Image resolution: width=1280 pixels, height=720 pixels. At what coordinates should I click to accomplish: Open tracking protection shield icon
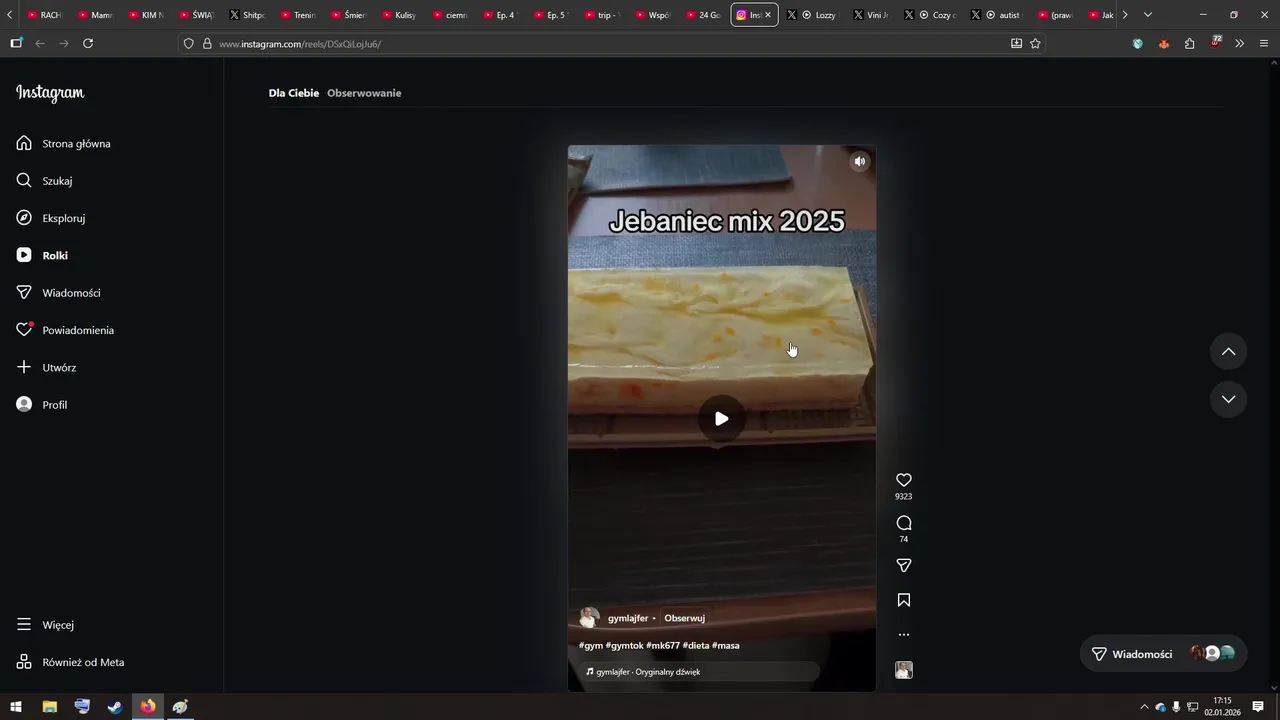click(188, 44)
